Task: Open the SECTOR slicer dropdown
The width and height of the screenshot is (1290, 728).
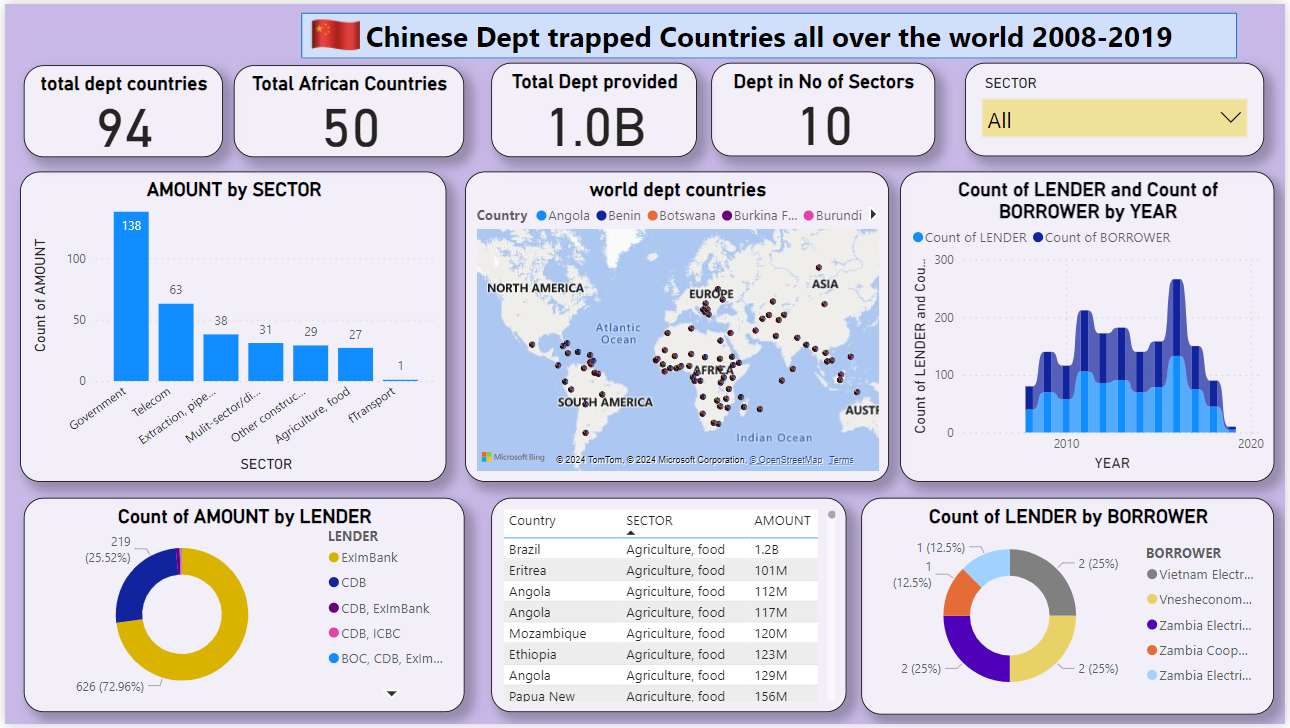Action: [1230, 119]
